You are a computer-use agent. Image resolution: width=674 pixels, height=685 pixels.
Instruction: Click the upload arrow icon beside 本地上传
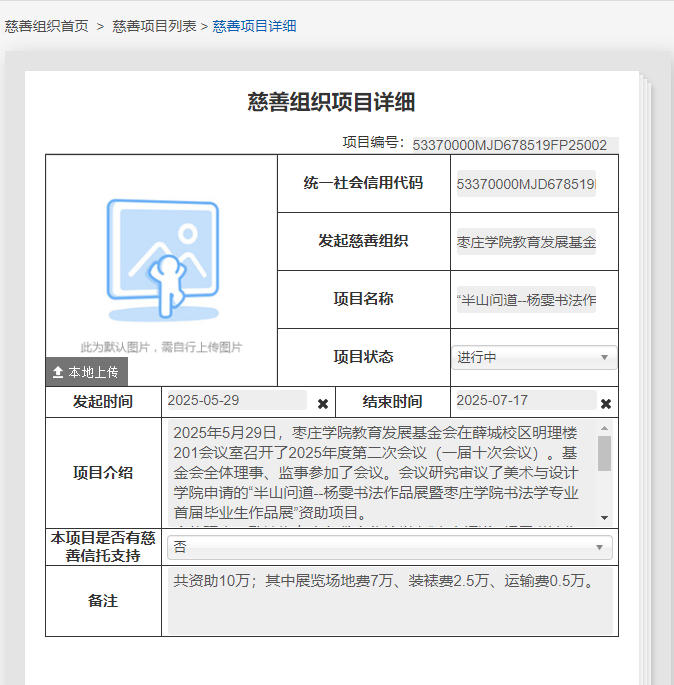(x=58, y=372)
